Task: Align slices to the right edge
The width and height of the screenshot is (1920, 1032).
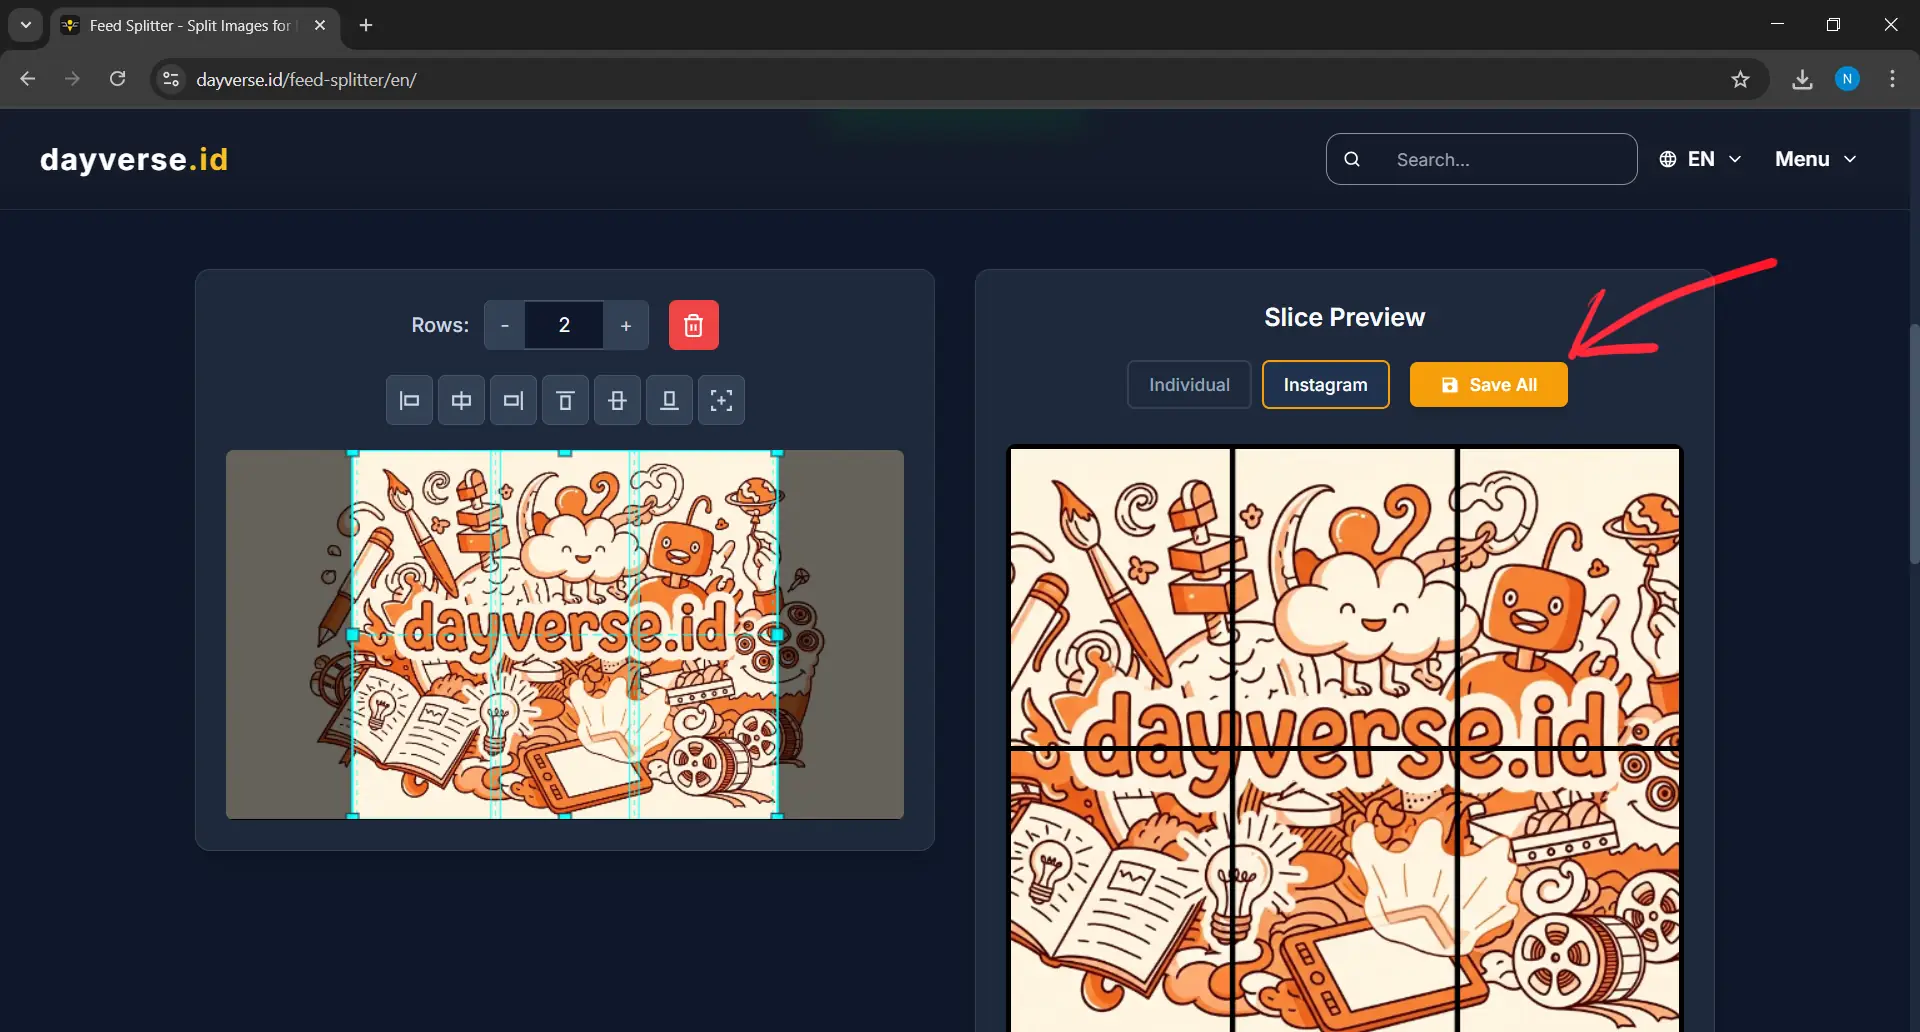Action: click(513, 400)
